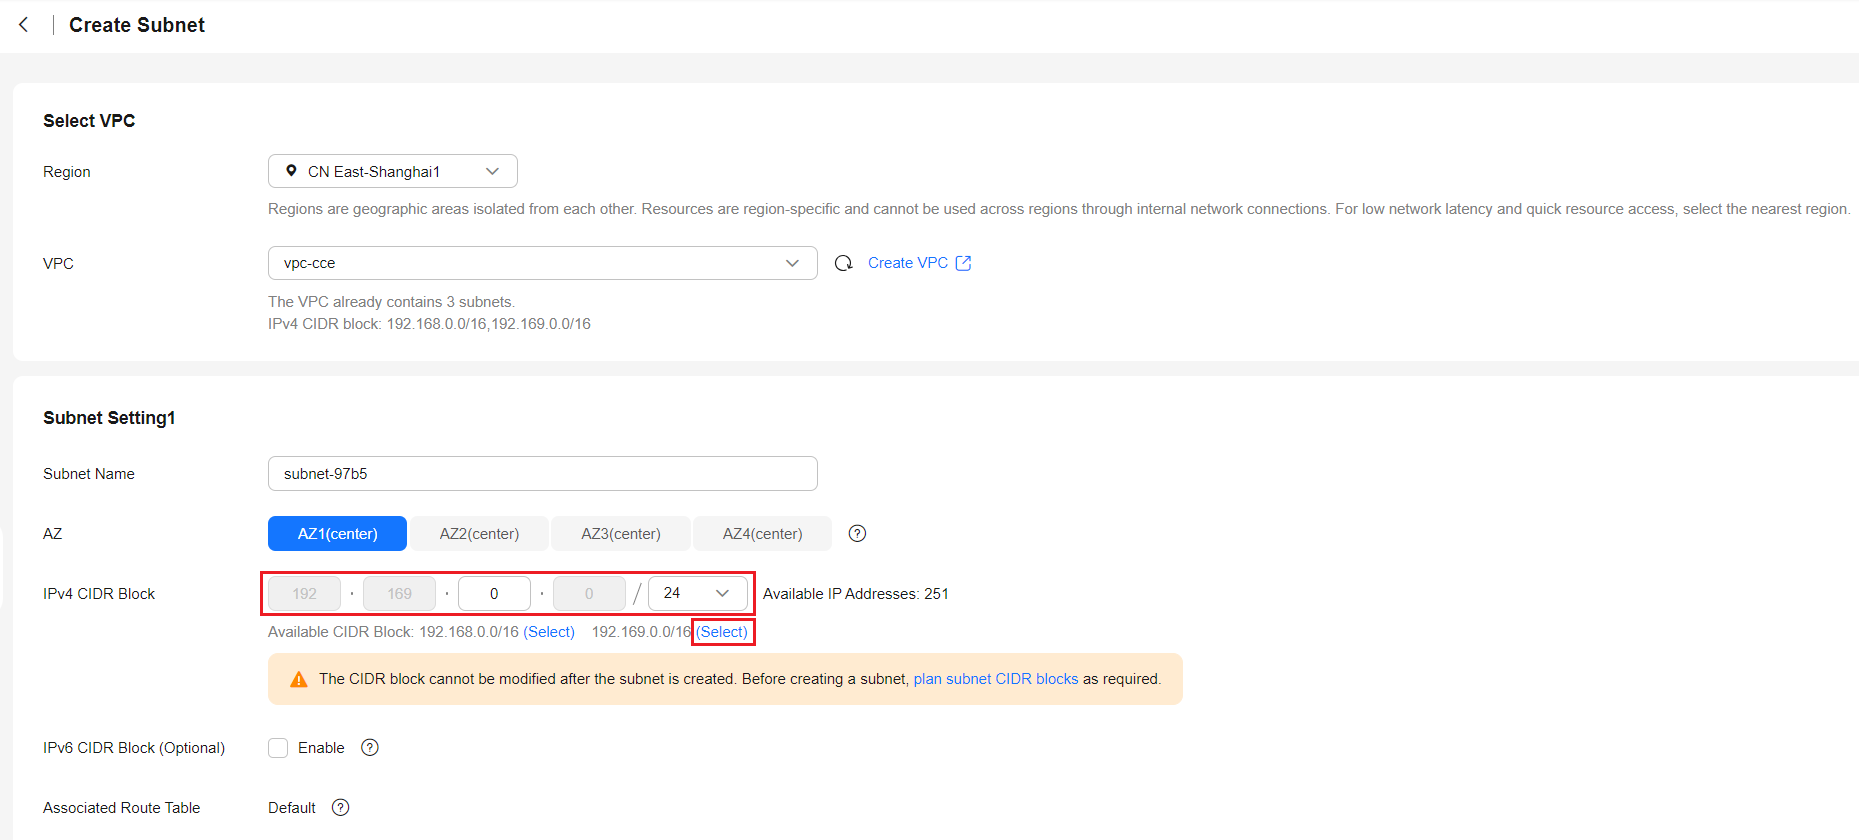The height and width of the screenshot is (840, 1859).
Task: Click the disabled second octet 169 field
Action: (399, 593)
